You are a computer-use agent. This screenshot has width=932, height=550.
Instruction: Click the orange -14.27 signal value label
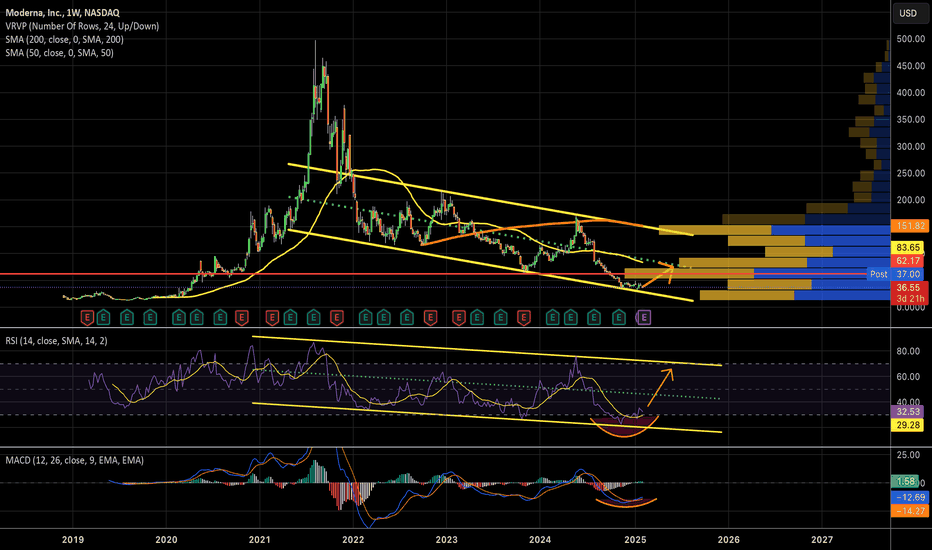pos(910,511)
